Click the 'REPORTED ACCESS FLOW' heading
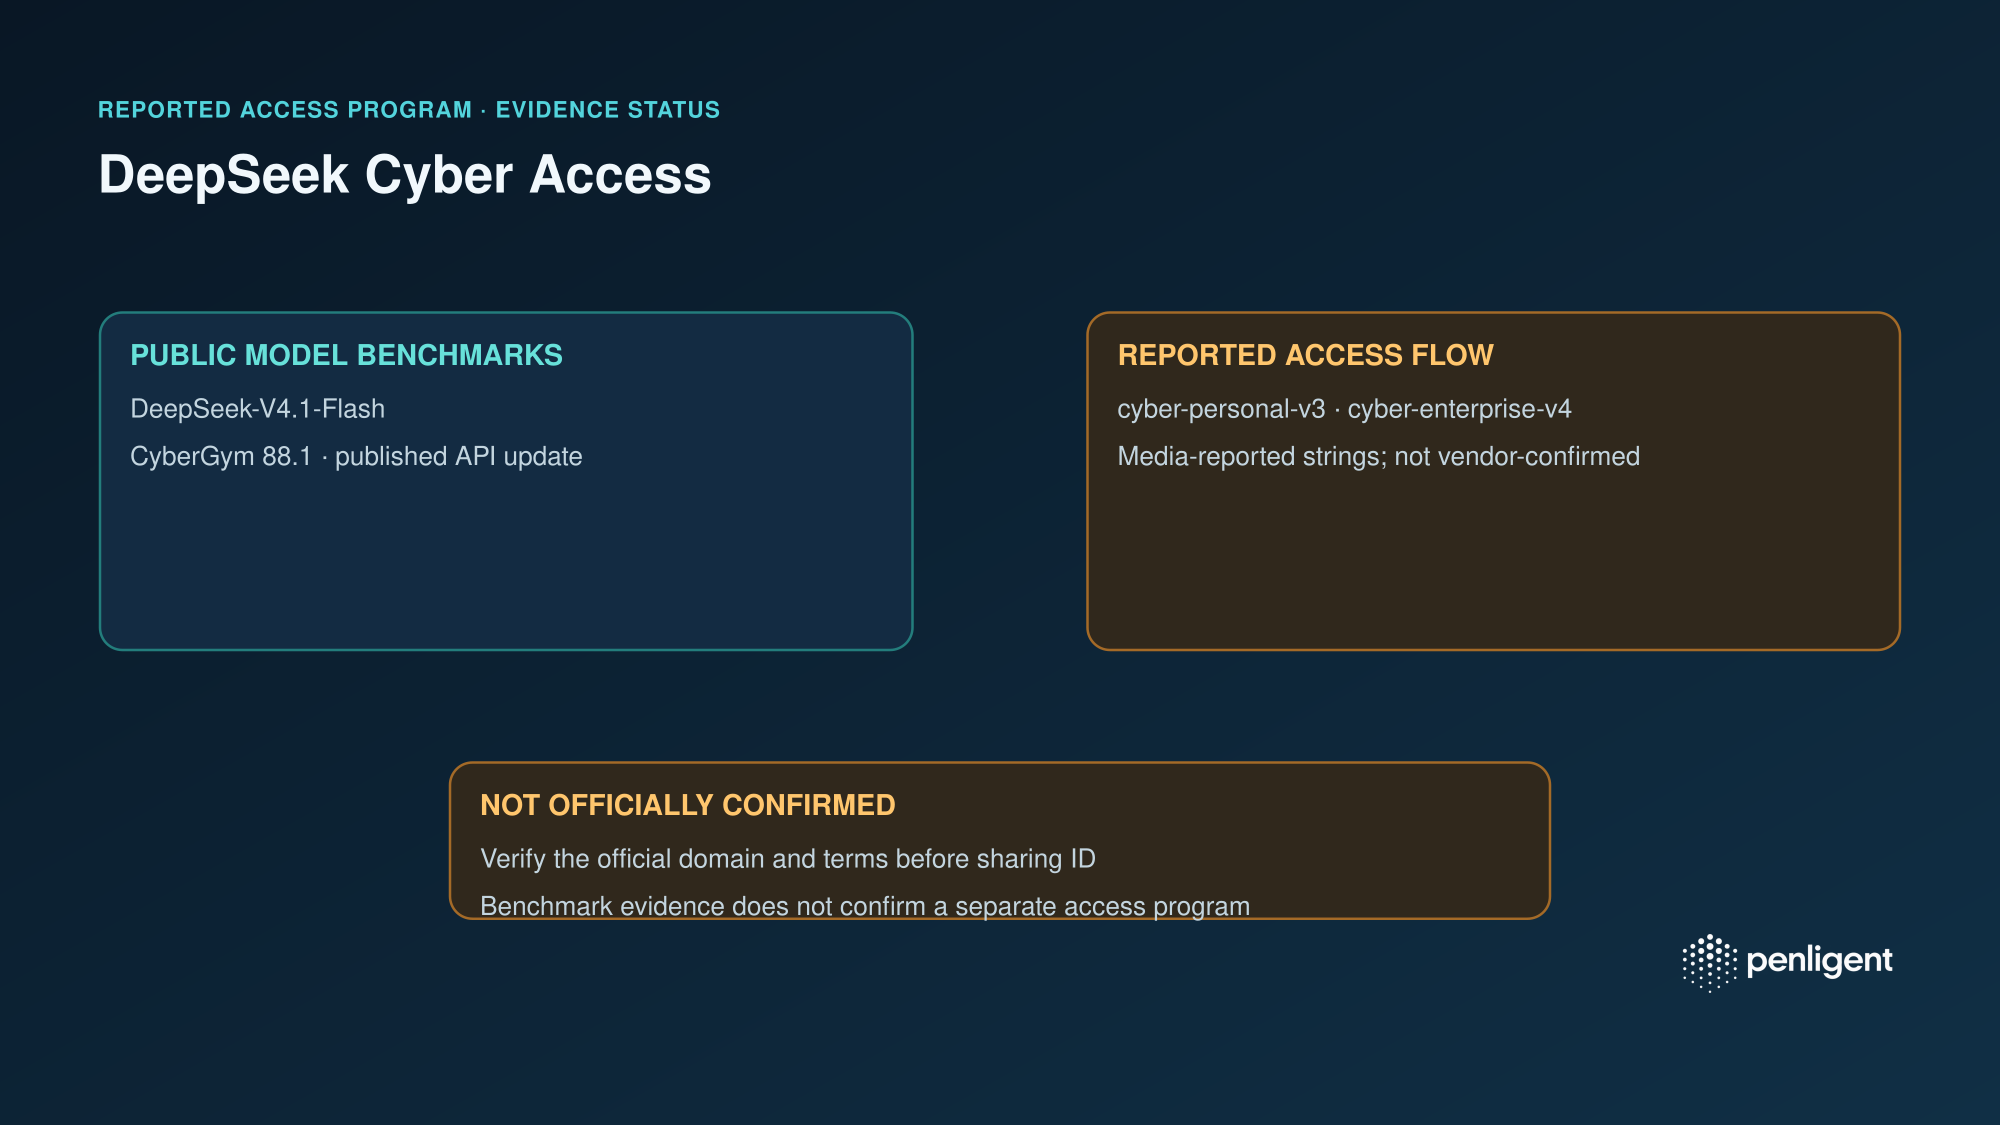The height and width of the screenshot is (1125, 2000). point(1305,355)
